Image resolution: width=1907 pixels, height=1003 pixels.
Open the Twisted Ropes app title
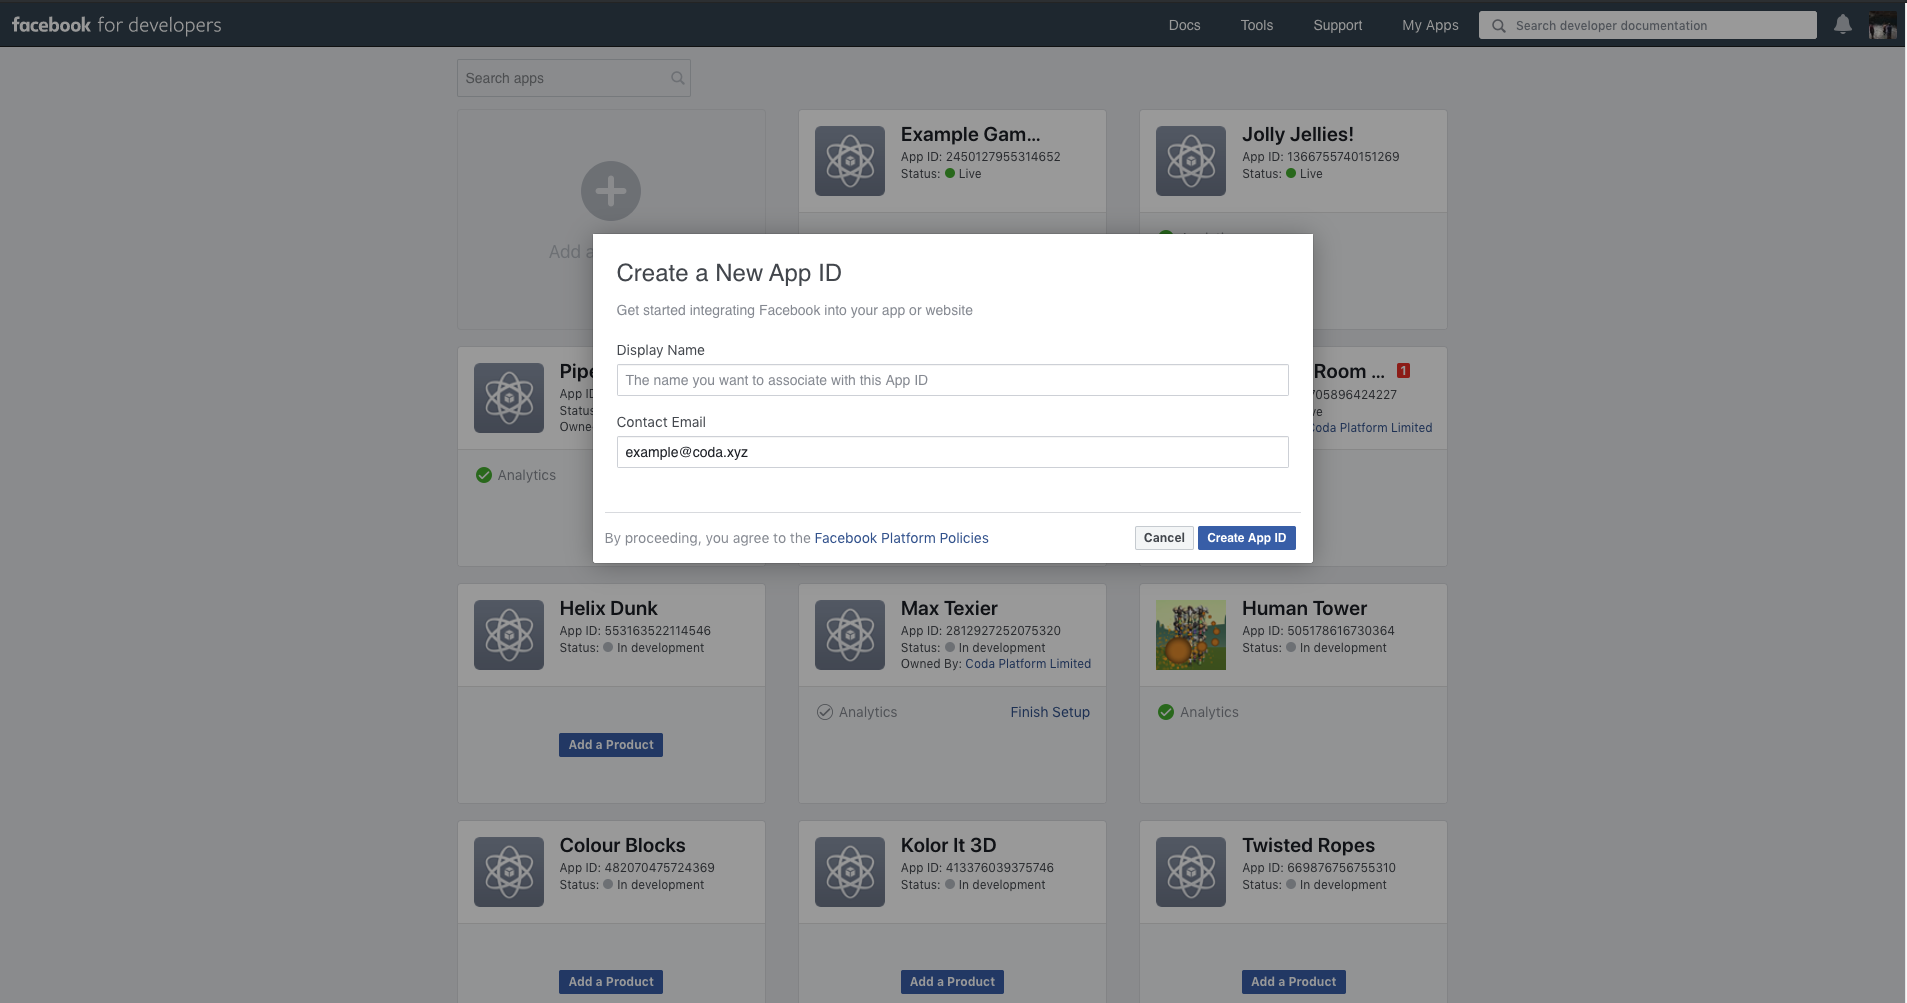1308,845
